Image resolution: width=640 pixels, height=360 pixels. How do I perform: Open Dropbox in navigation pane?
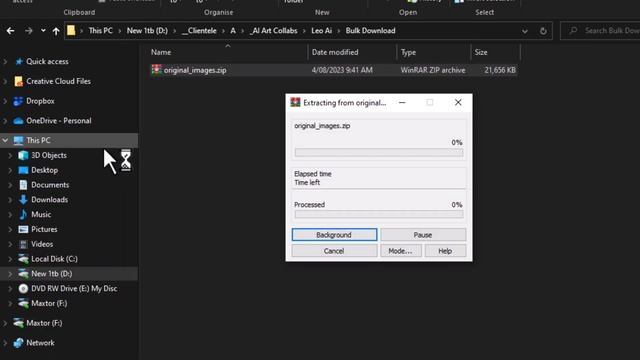click(40, 101)
